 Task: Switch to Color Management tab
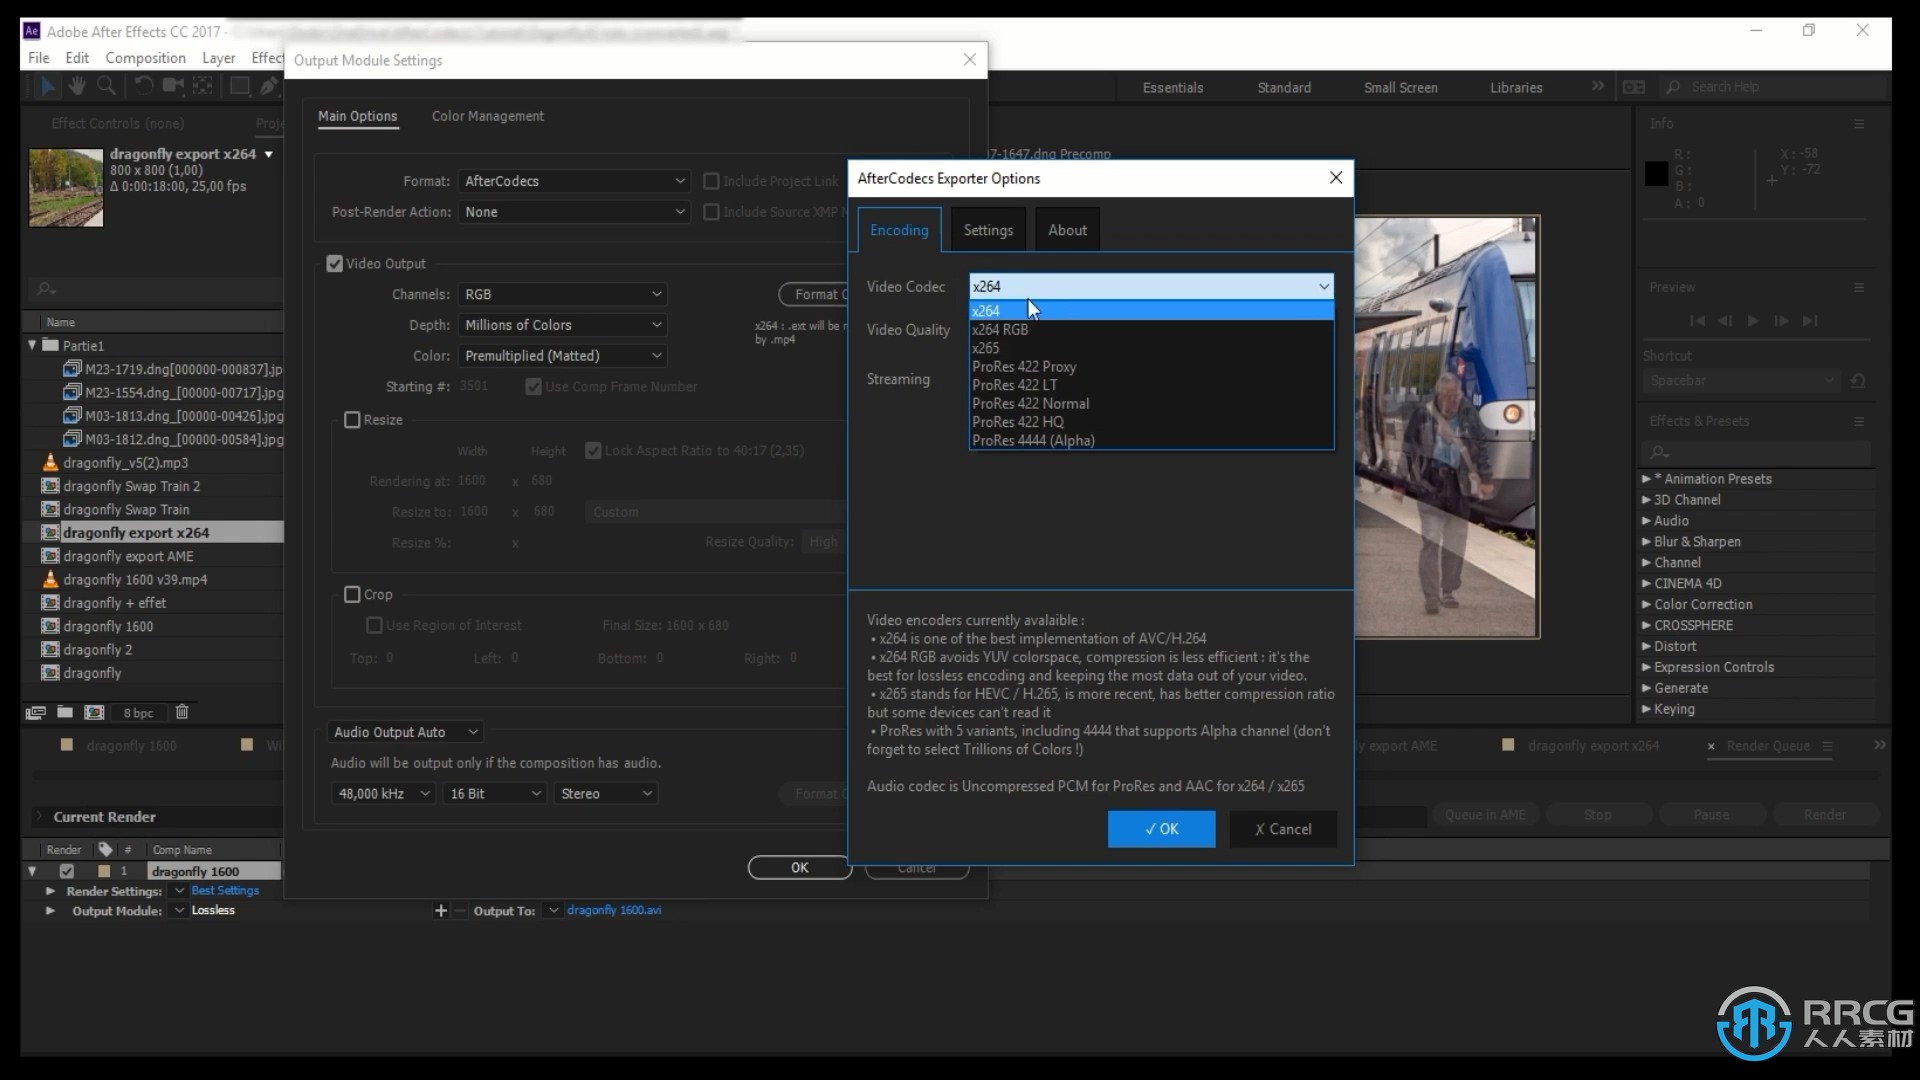(x=488, y=116)
